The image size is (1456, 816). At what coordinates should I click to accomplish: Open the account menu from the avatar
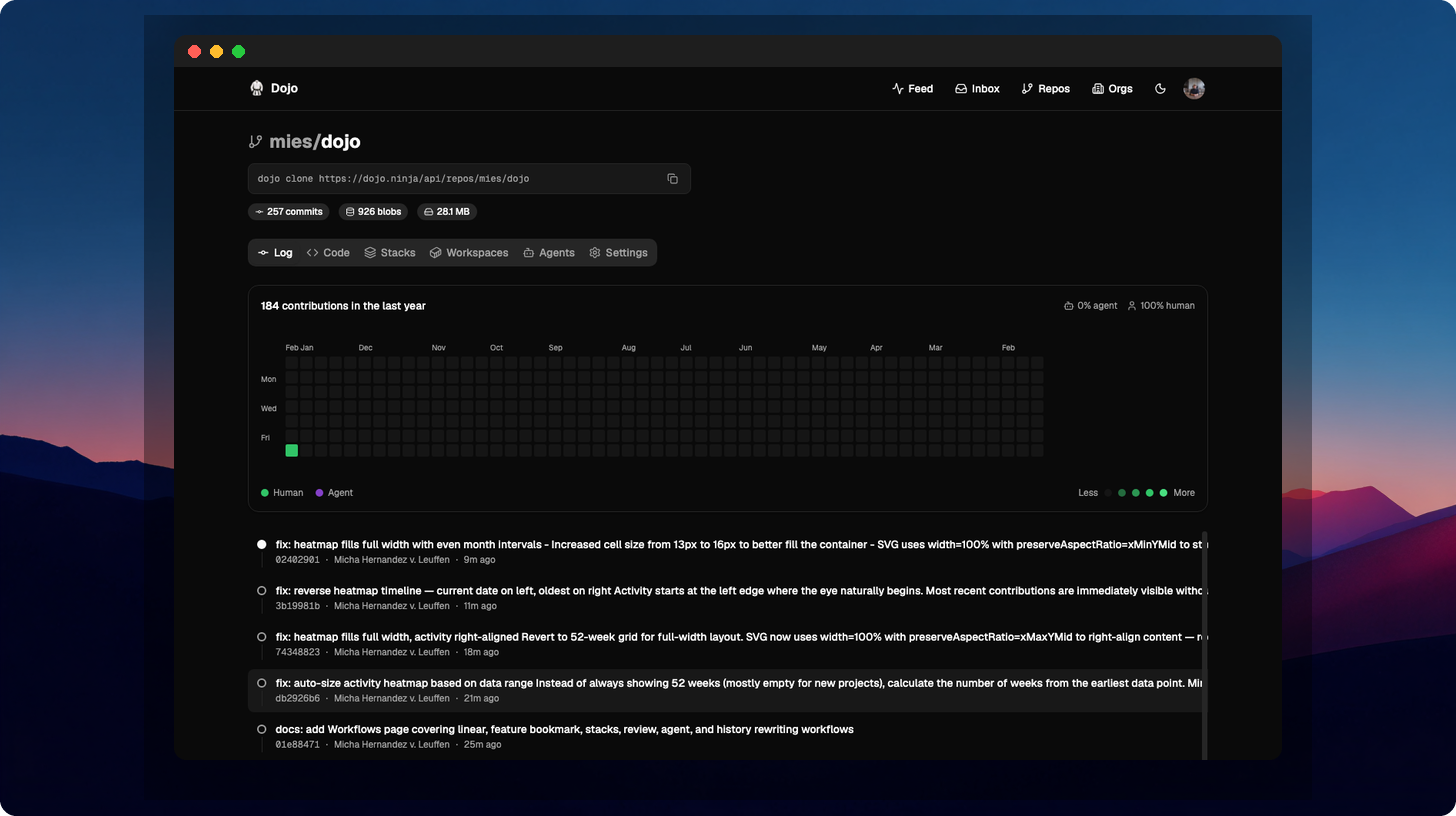(x=1194, y=88)
